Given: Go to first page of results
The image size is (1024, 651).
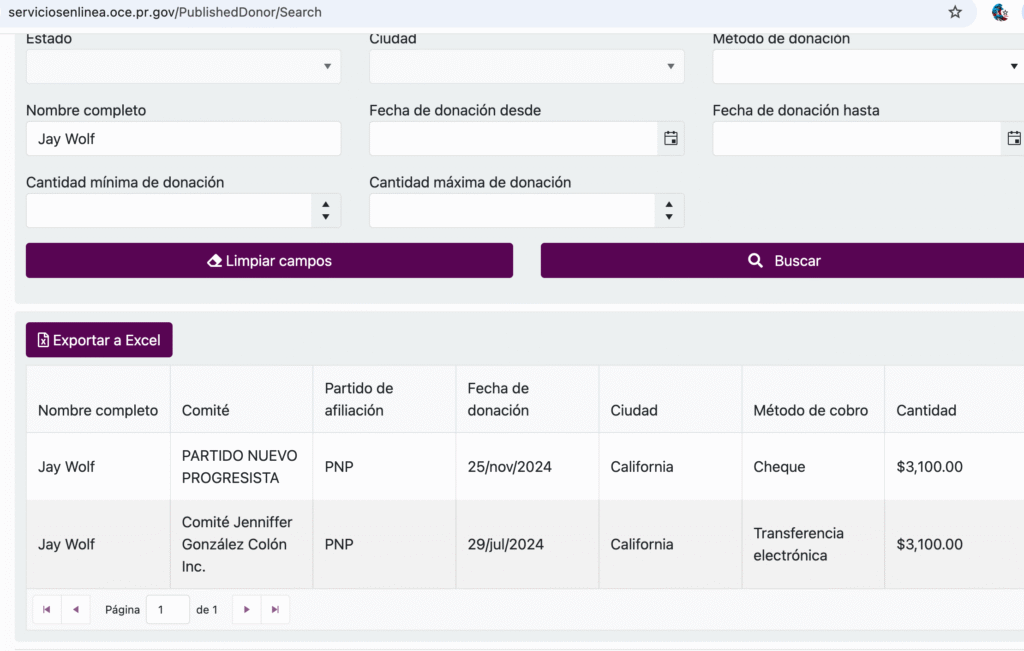Looking at the screenshot, I should (x=46, y=609).
